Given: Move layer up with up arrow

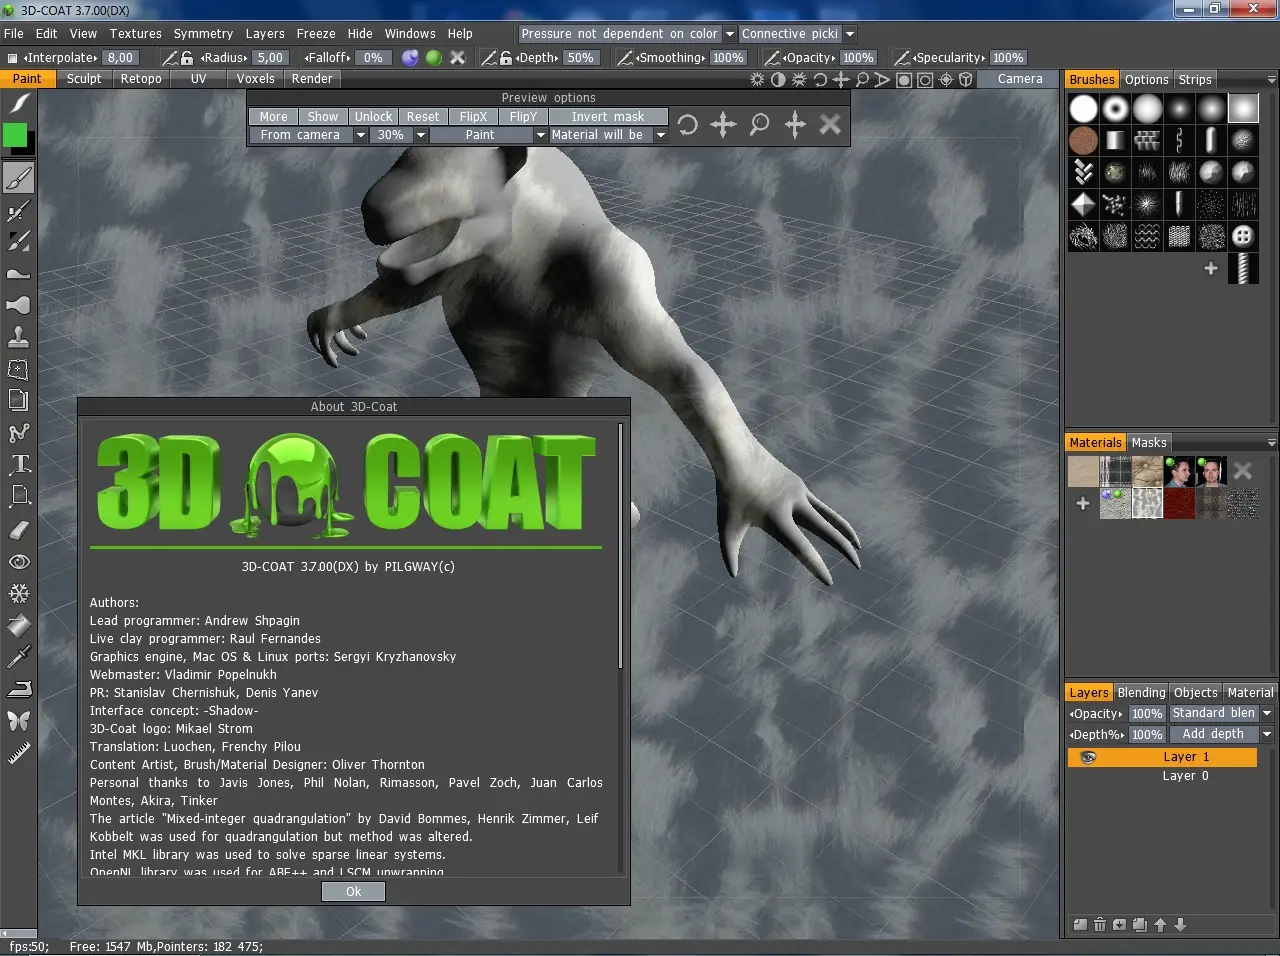Looking at the screenshot, I should [1160, 925].
